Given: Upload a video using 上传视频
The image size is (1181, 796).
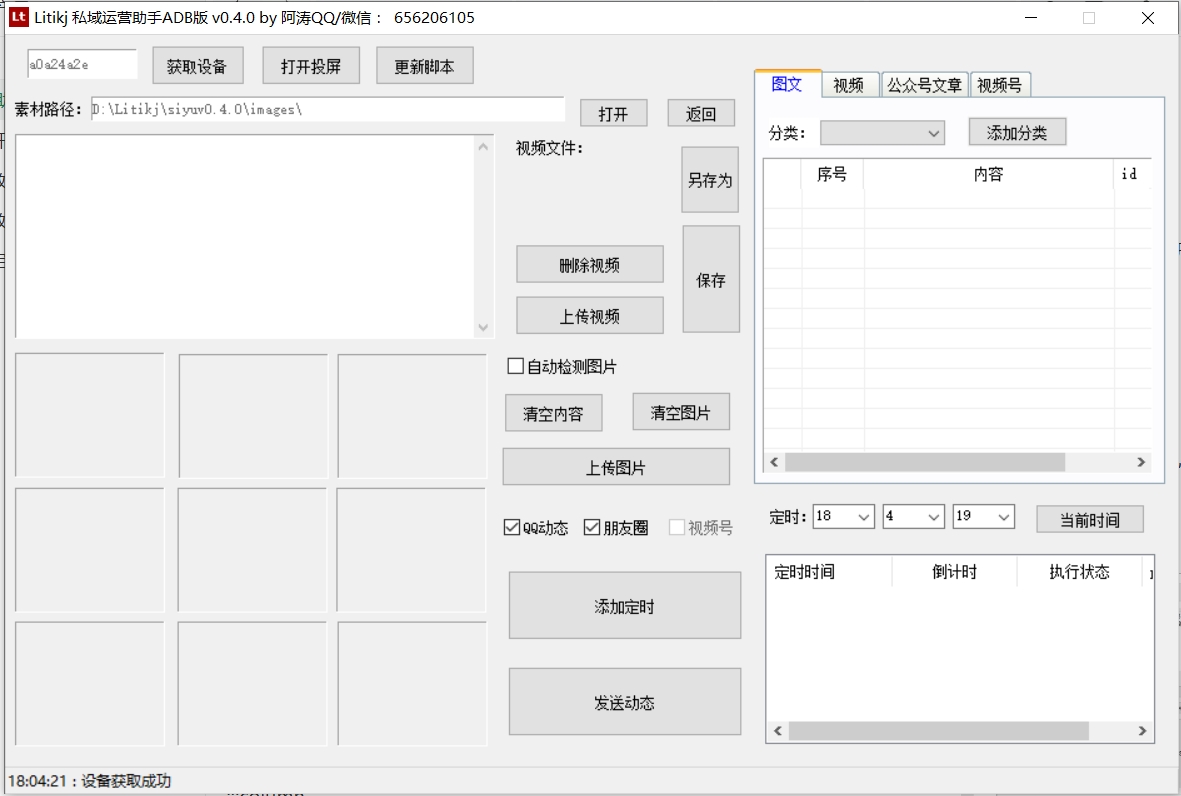Looking at the screenshot, I should 589,315.
